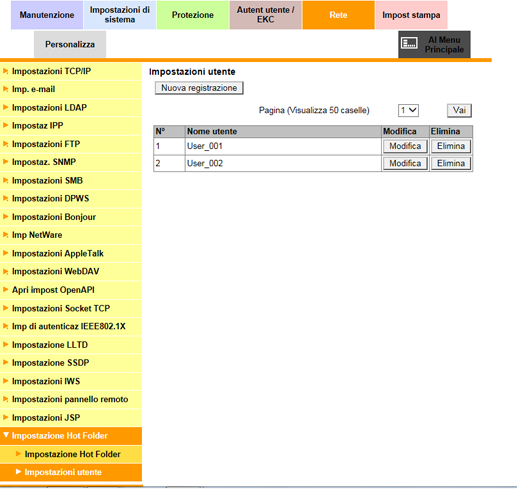Click Elimina for User_002
This screenshot has height=489, width=517.
(x=451, y=163)
